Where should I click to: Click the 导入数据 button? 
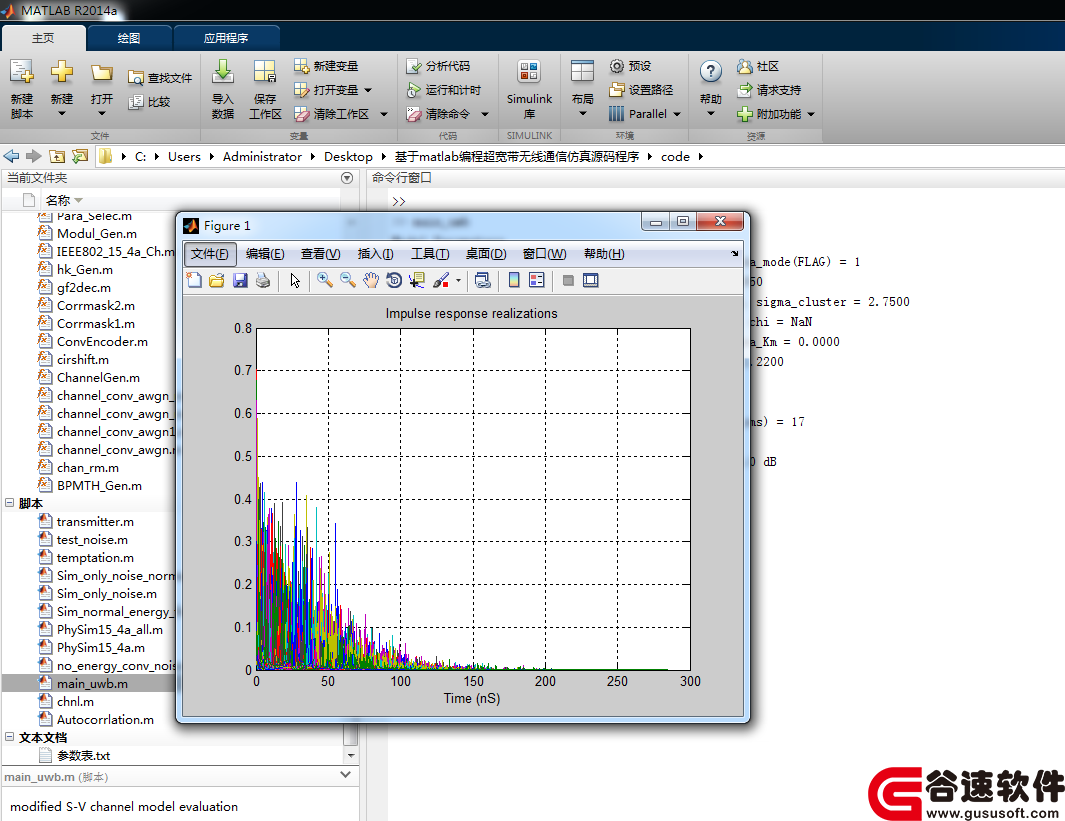[223, 89]
